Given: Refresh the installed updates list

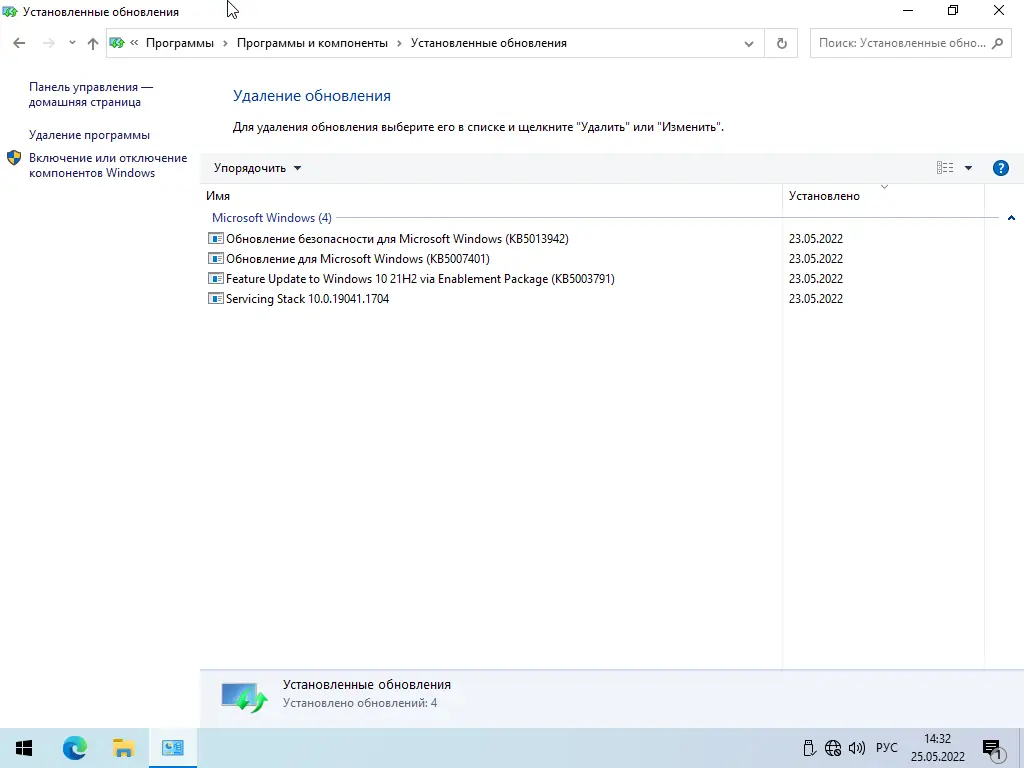Looking at the screenshot, I should tap(781, 44).
